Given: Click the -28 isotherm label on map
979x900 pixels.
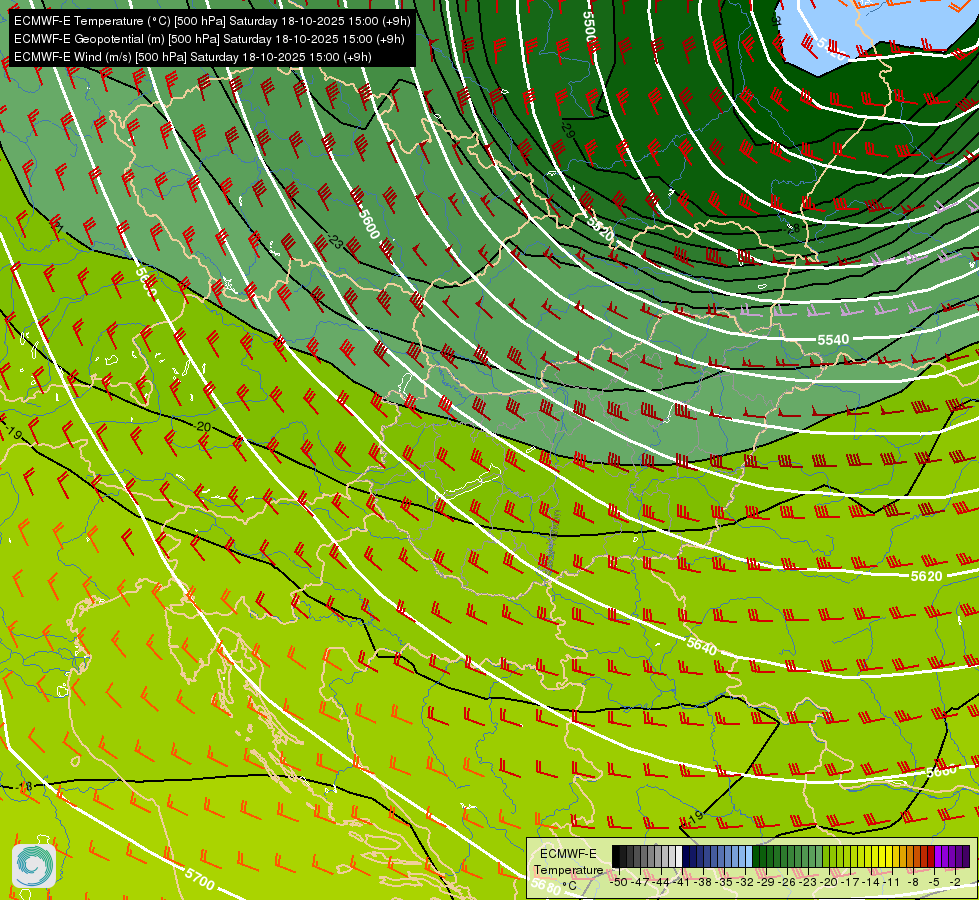Looking at the screenshot, I should [792, 229].
